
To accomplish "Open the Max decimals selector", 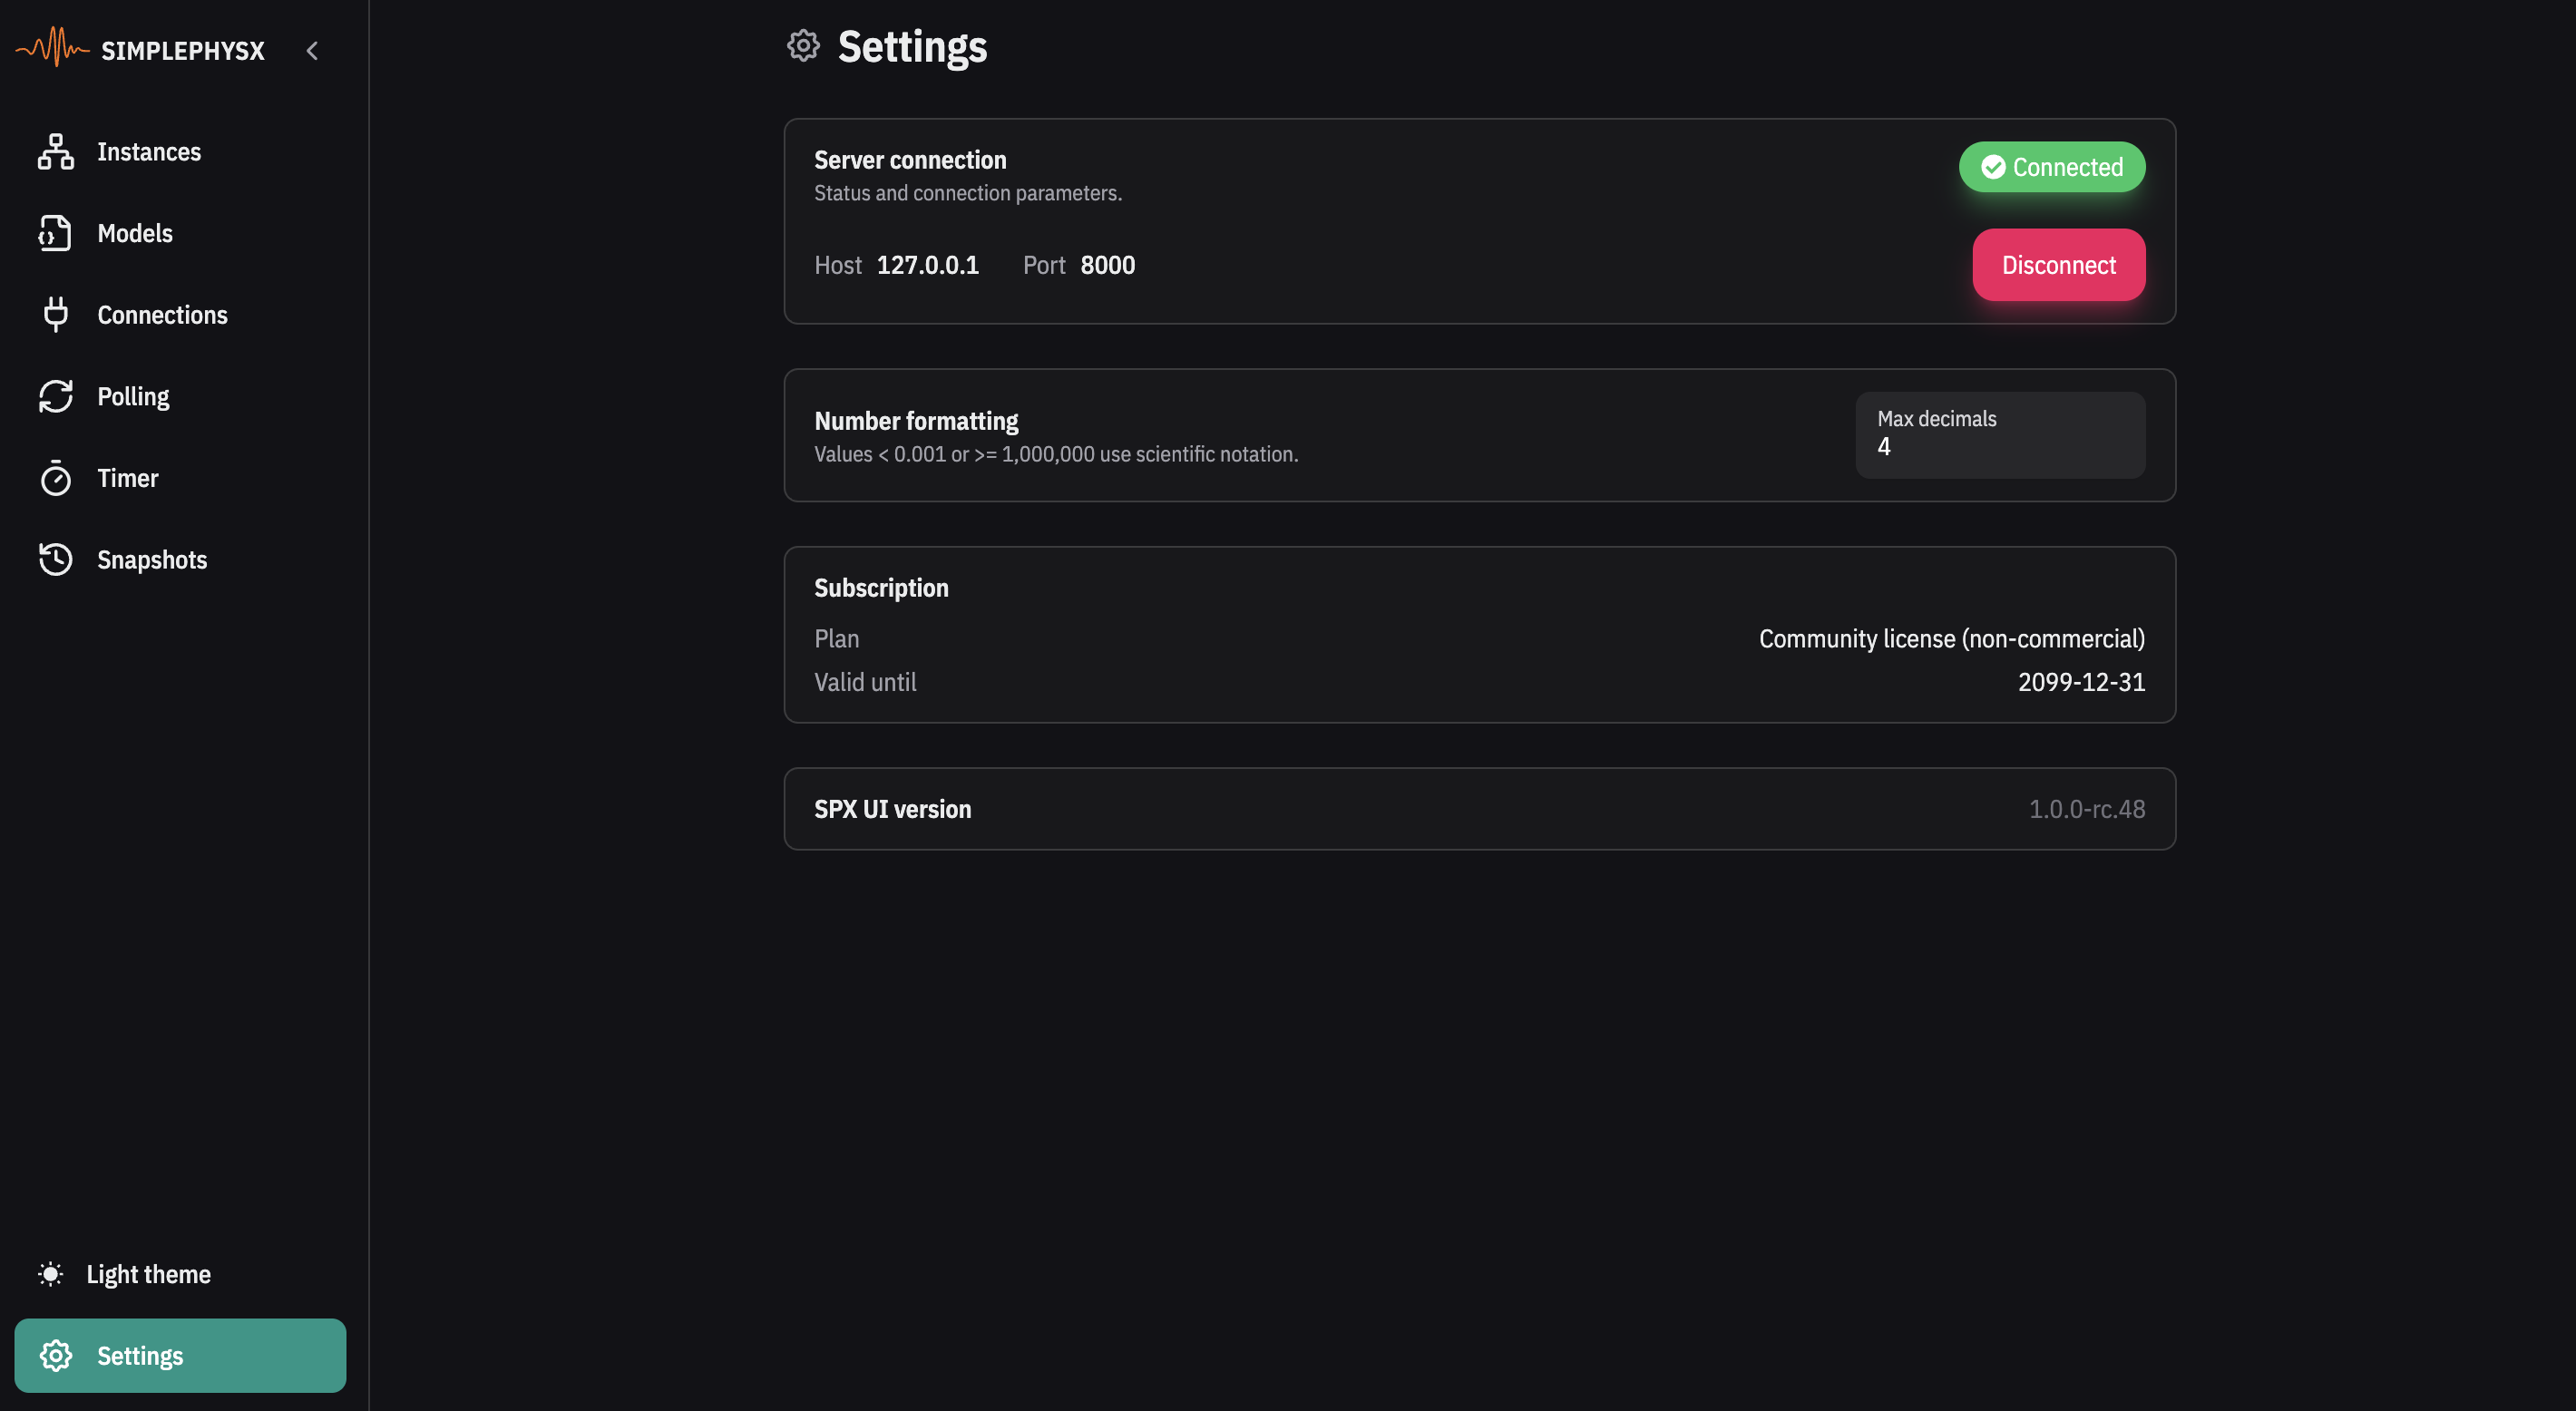I will click(2000, 435).
